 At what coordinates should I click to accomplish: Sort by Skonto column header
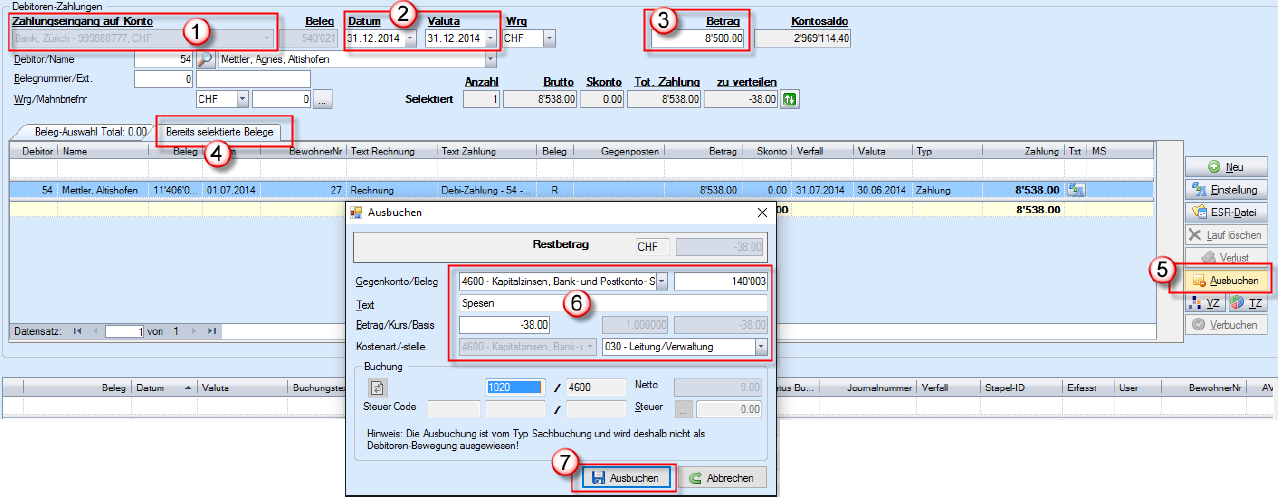click(x=767, y=151)
